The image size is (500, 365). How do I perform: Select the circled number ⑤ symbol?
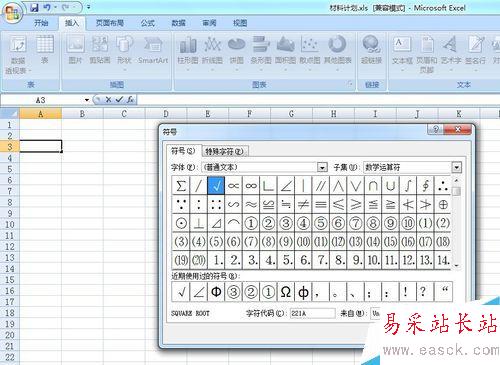(321, 223)
